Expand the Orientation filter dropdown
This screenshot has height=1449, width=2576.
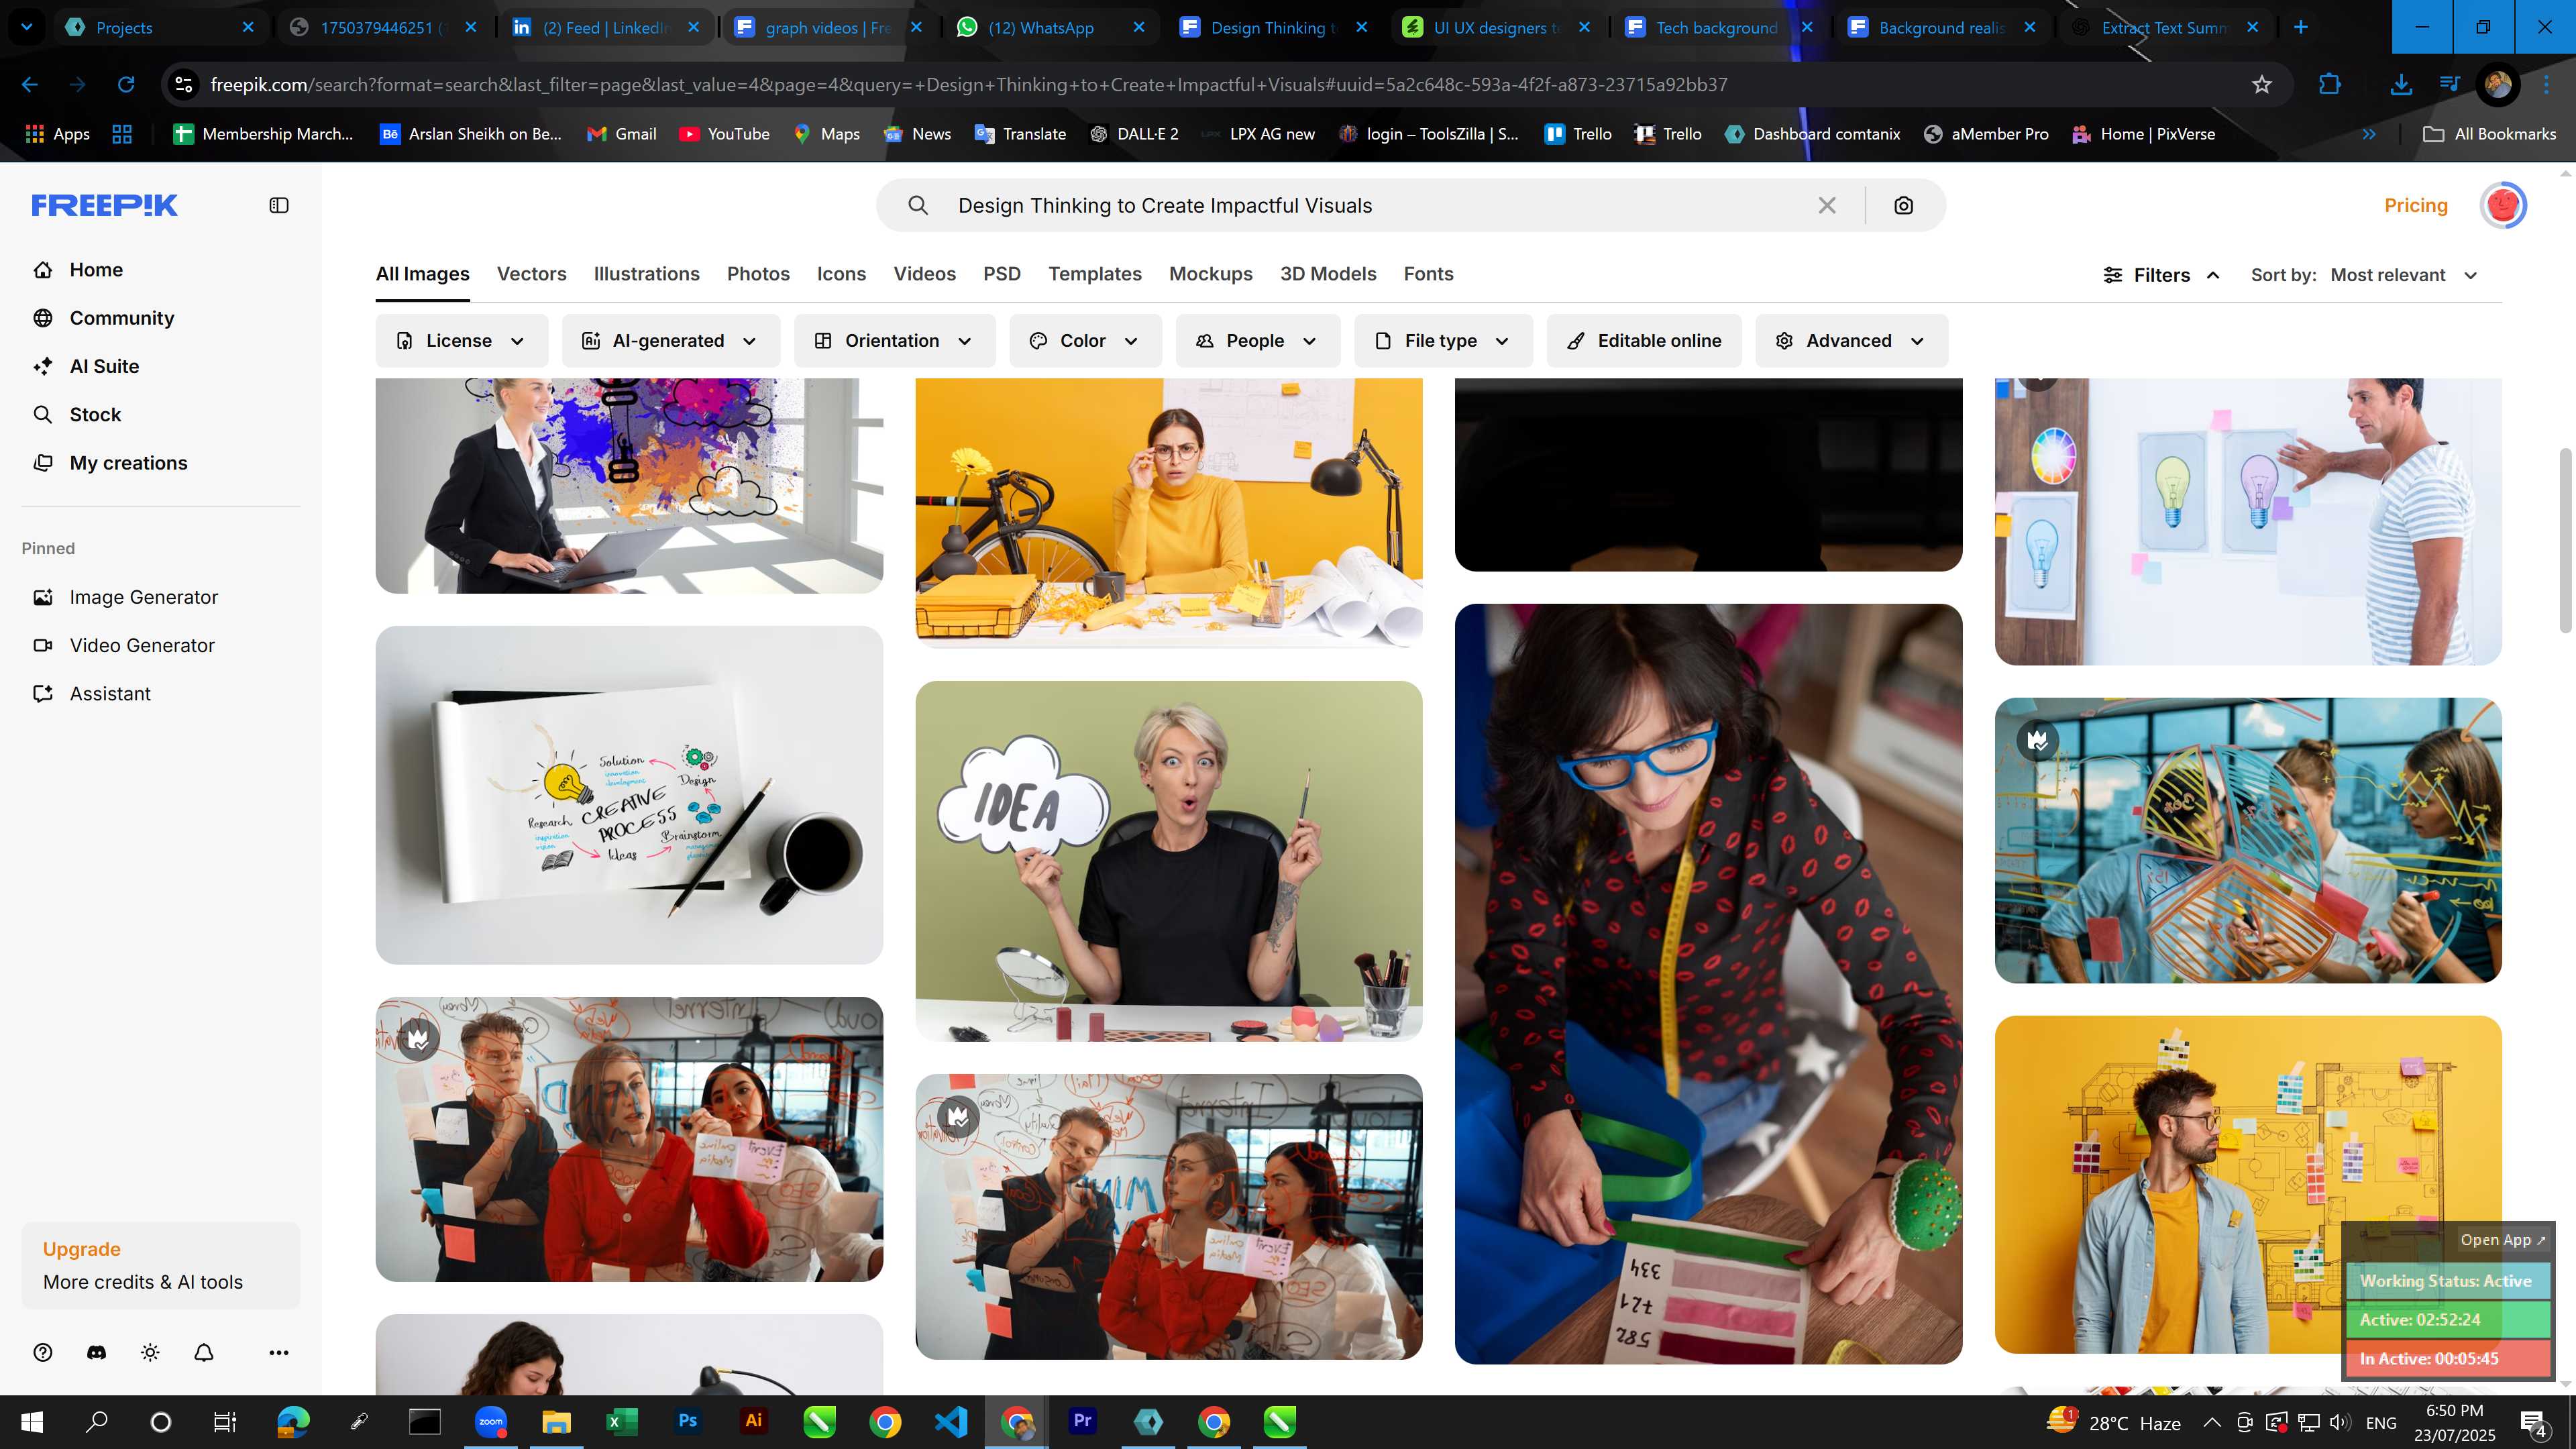[895, 341]
